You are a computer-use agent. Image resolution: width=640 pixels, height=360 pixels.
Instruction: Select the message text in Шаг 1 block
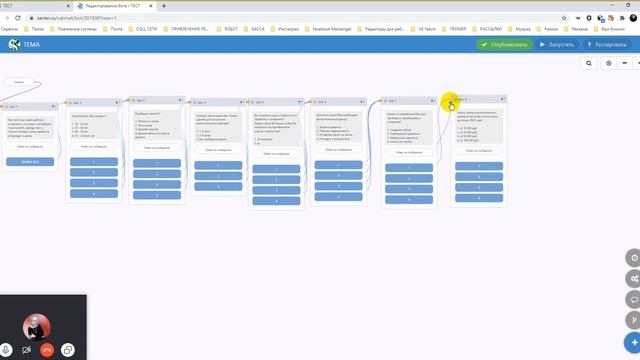[x=30, y=127]
